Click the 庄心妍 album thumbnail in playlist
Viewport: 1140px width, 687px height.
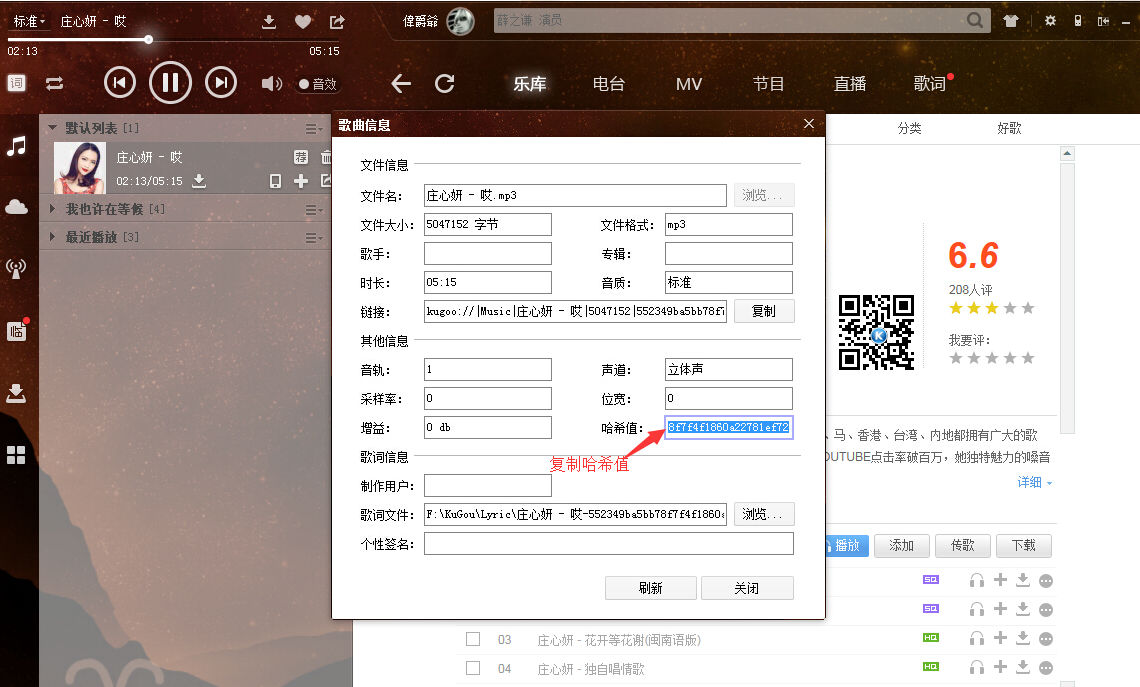pos(80,168)
